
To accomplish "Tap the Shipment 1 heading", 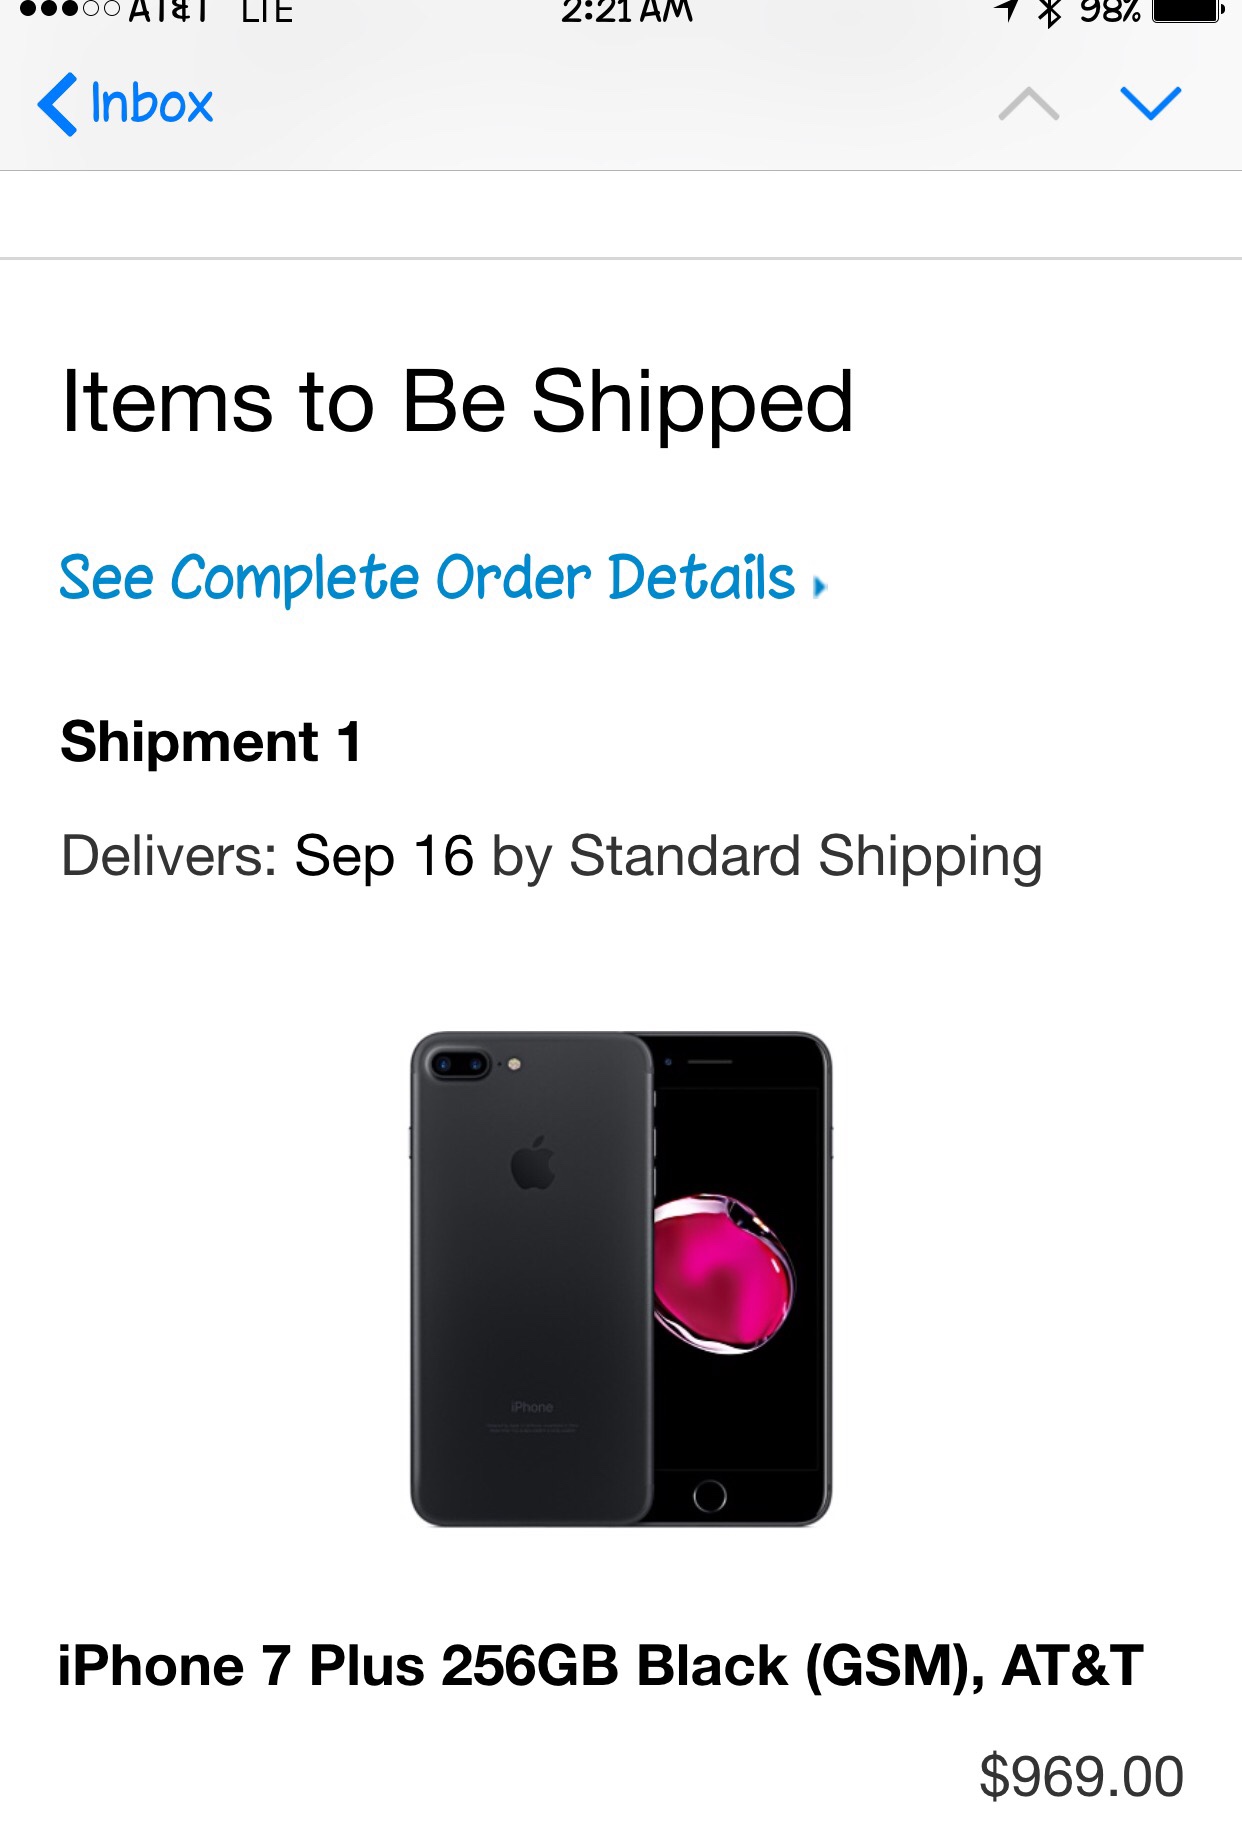I will click(210, 742).
